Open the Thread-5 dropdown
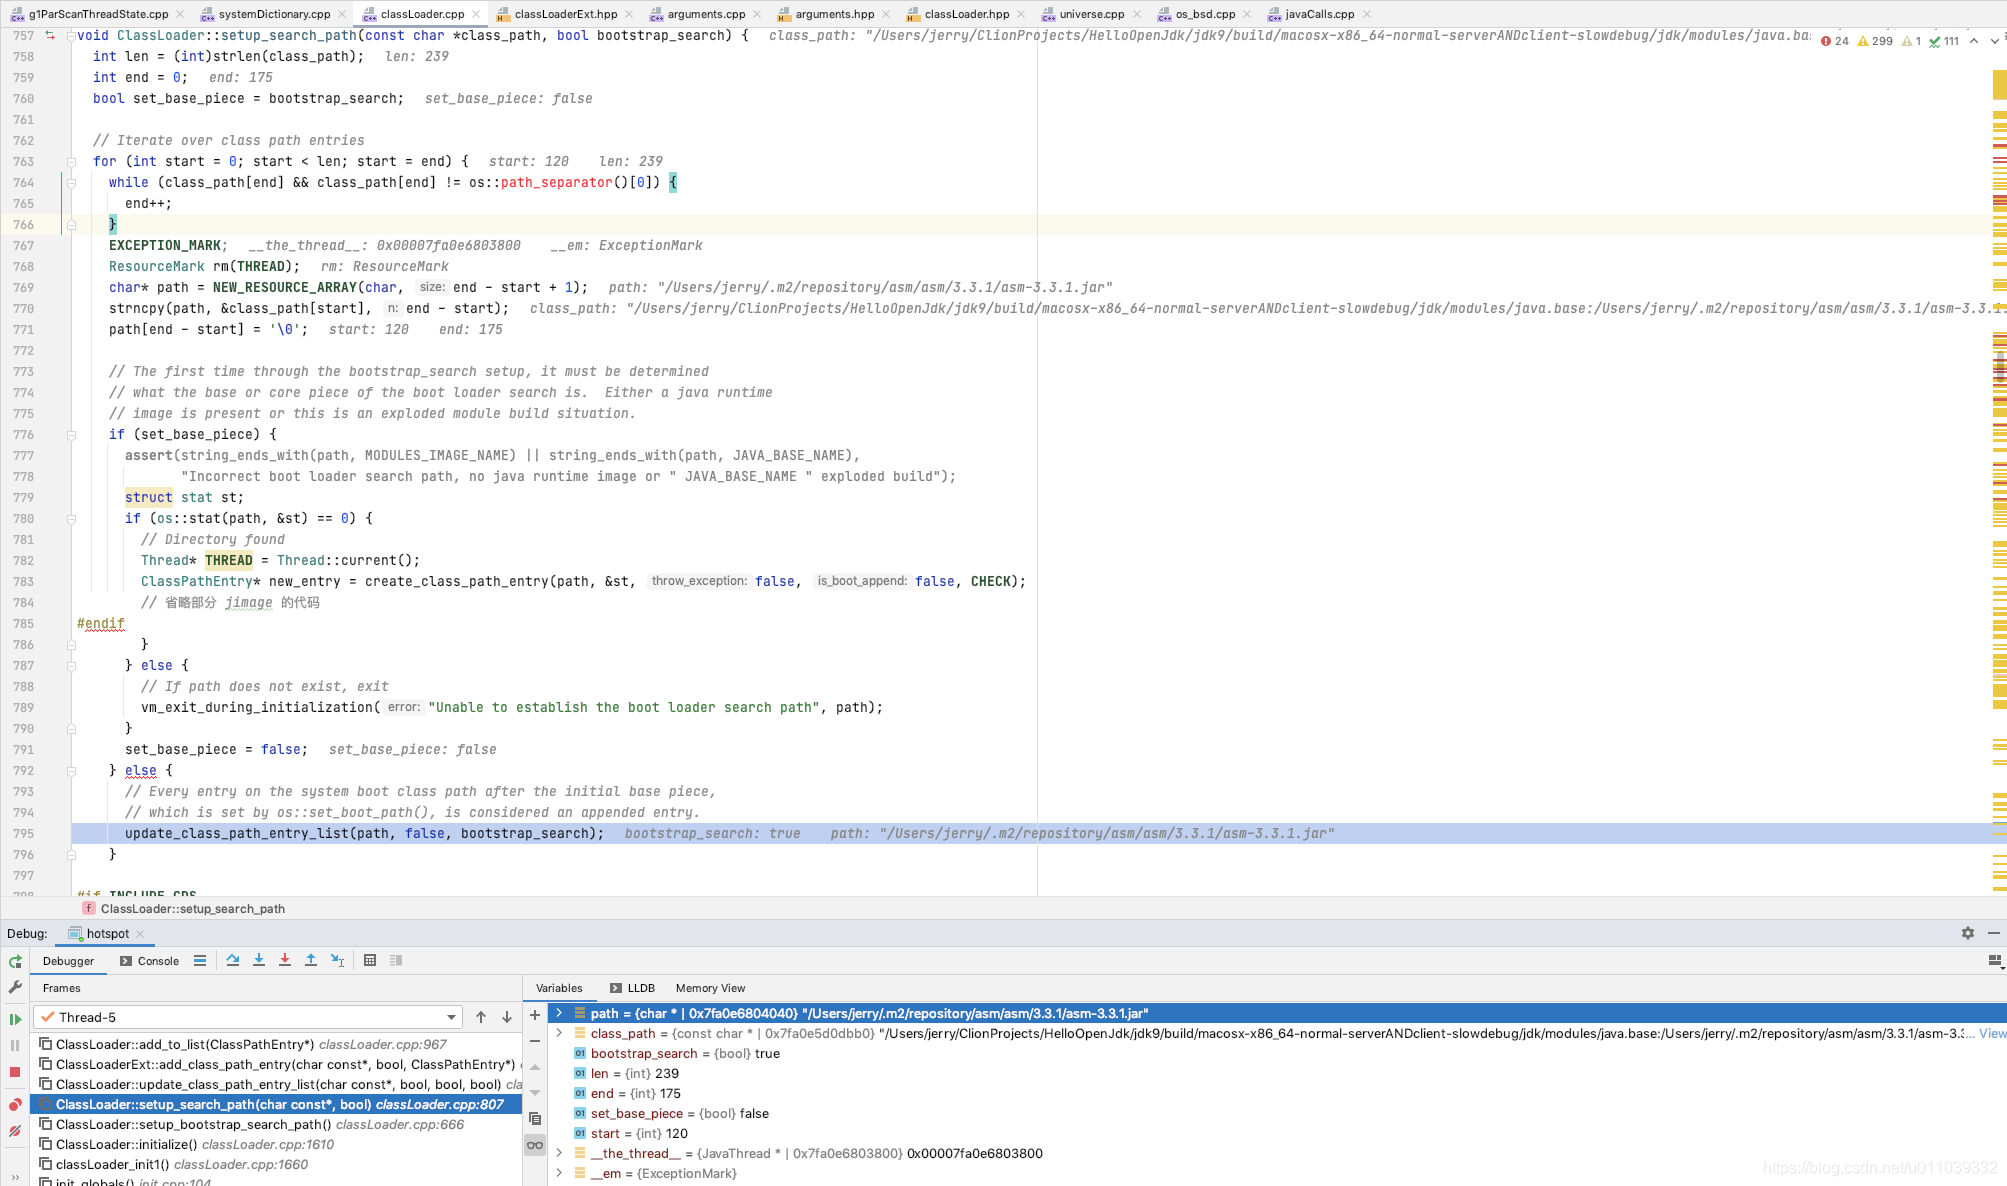Screen dimensions: 2007x1186 (x=452, y=1016)
